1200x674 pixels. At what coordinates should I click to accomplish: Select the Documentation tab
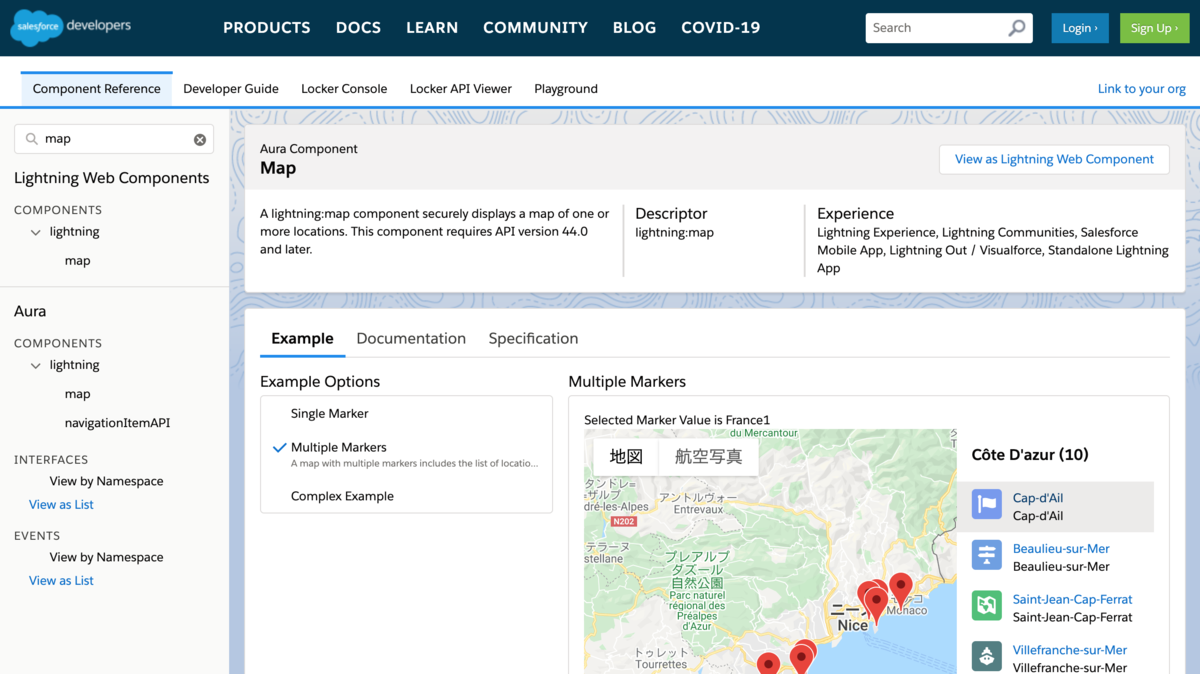click(411, 339)
